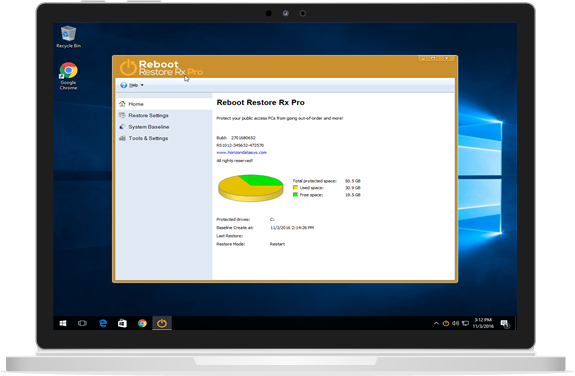This screenshot has height=376, width=575.
Task: Open Task View on the taskbar
Action: (83, 323)
